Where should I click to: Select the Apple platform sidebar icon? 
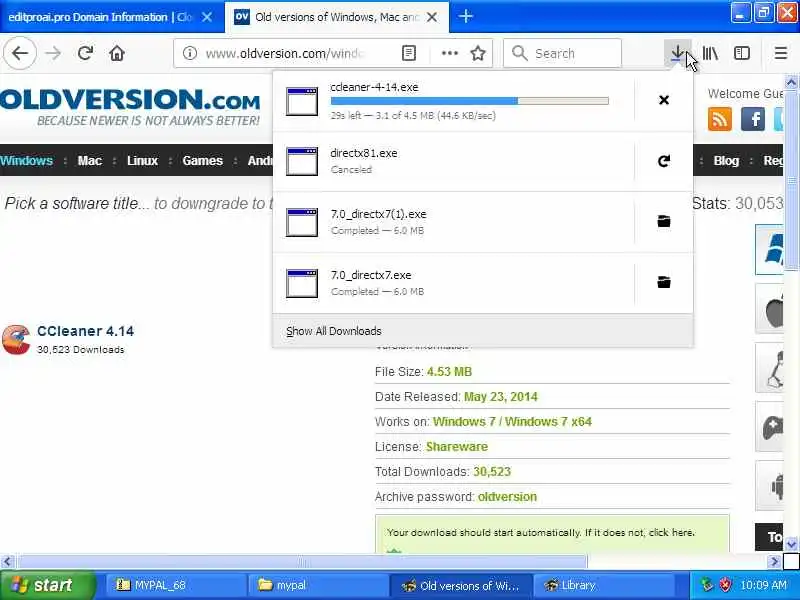[769, 309]
